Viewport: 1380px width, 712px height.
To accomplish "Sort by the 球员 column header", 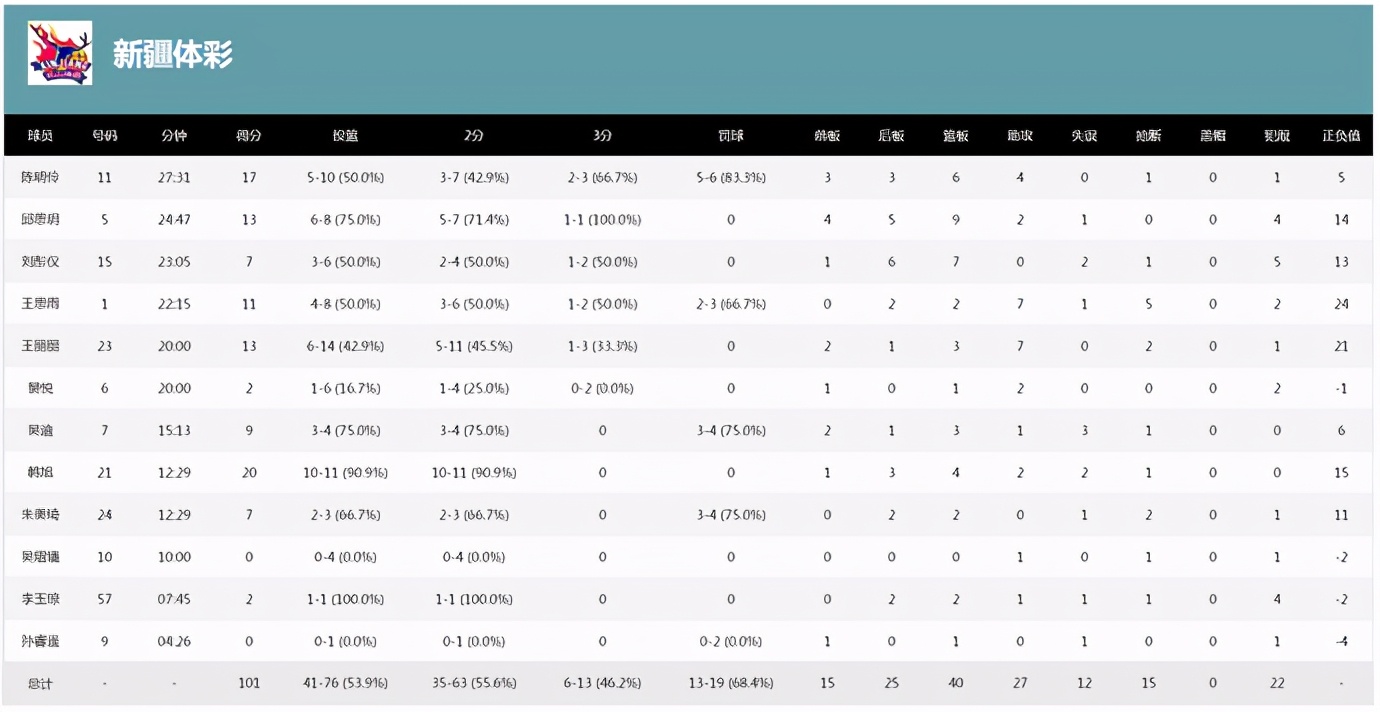I will click(x=40, y=136).
